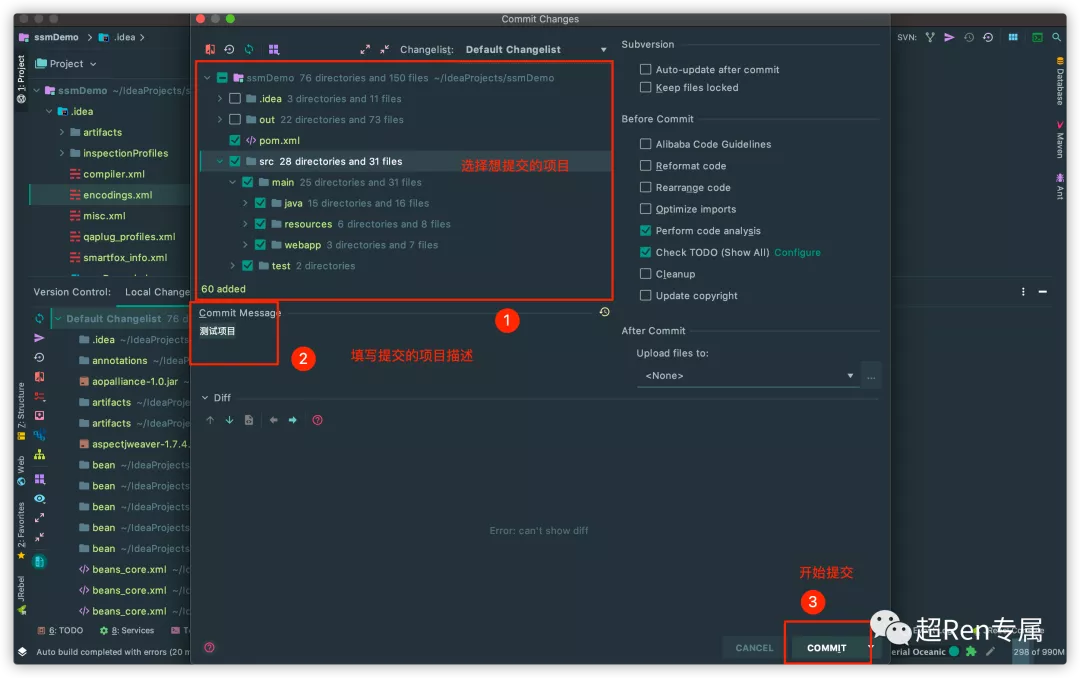Image resolution: width=1080 pixels, height=678 pixels.
Task: Refresh changes in commit dialog toolbar
Action: tap(249, 50)
